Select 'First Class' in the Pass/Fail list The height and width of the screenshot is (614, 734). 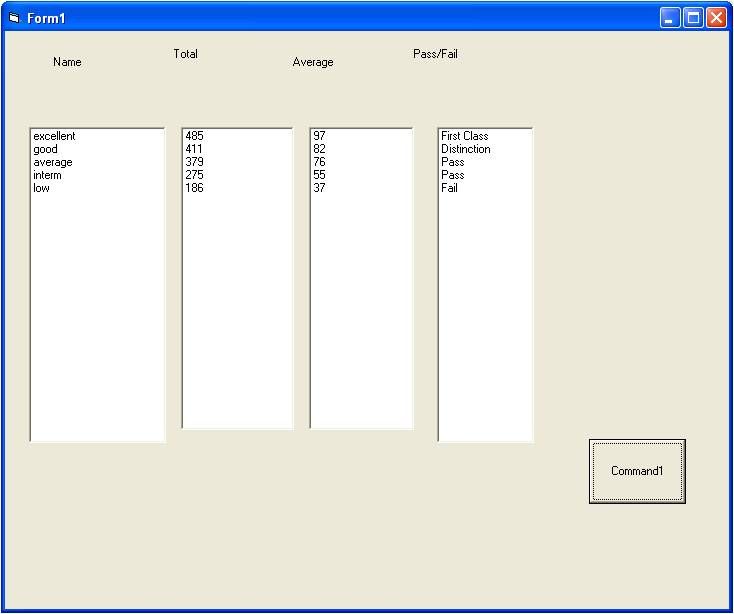pos(464,136)
